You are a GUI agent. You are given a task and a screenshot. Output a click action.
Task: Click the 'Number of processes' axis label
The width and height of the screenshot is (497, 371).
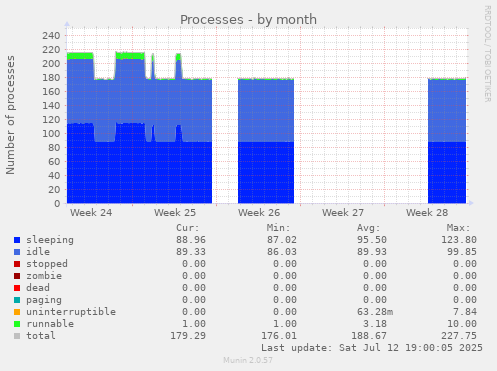point(10,115)
